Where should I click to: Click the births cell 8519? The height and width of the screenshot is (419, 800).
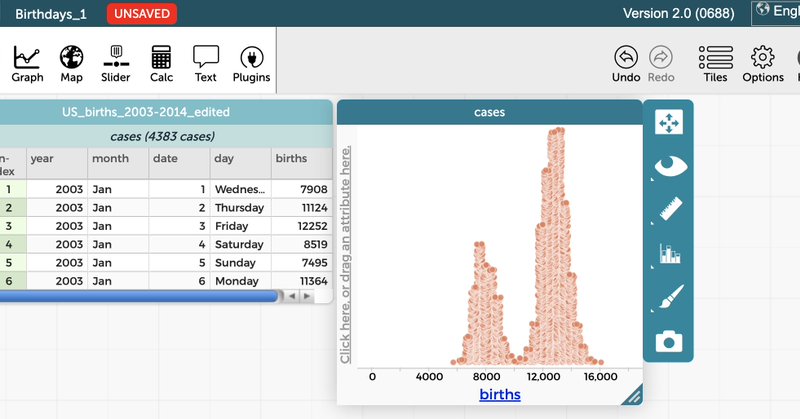(302, 244)
